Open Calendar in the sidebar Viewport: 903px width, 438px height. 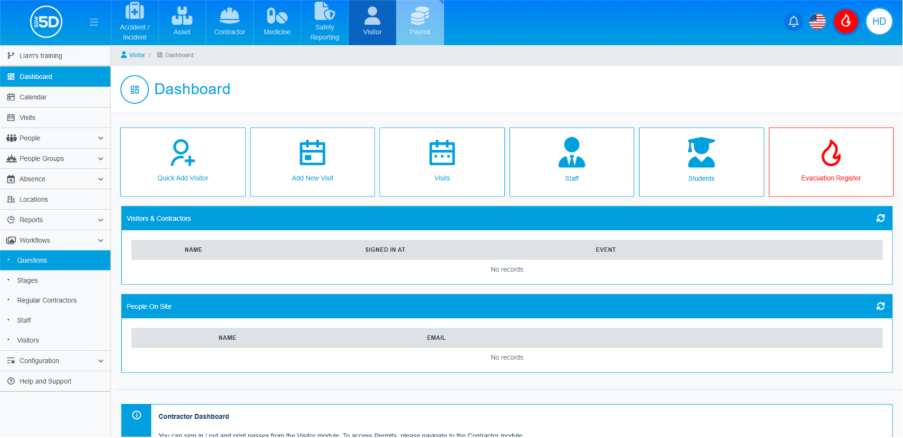[33, 97]
